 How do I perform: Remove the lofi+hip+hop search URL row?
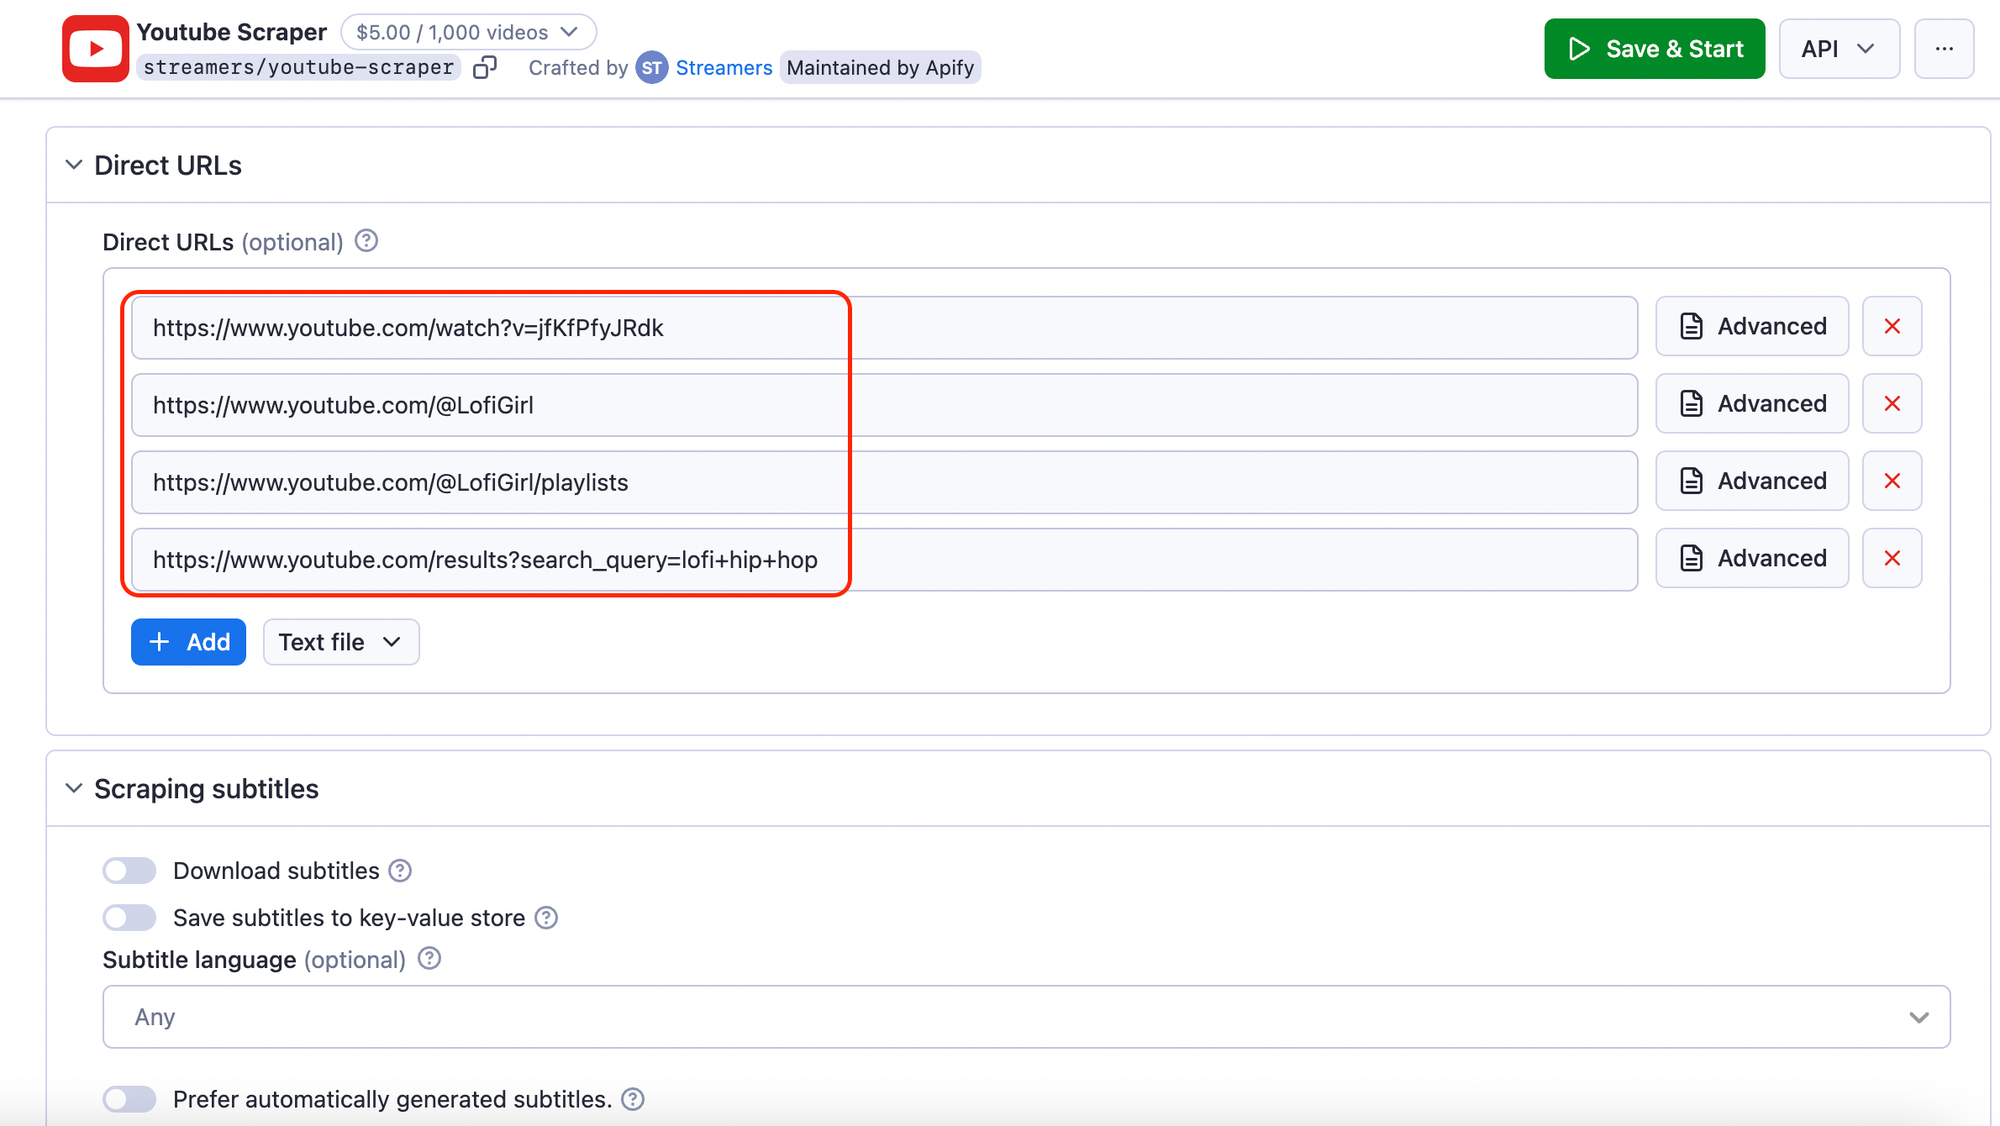coord(1892,558)
